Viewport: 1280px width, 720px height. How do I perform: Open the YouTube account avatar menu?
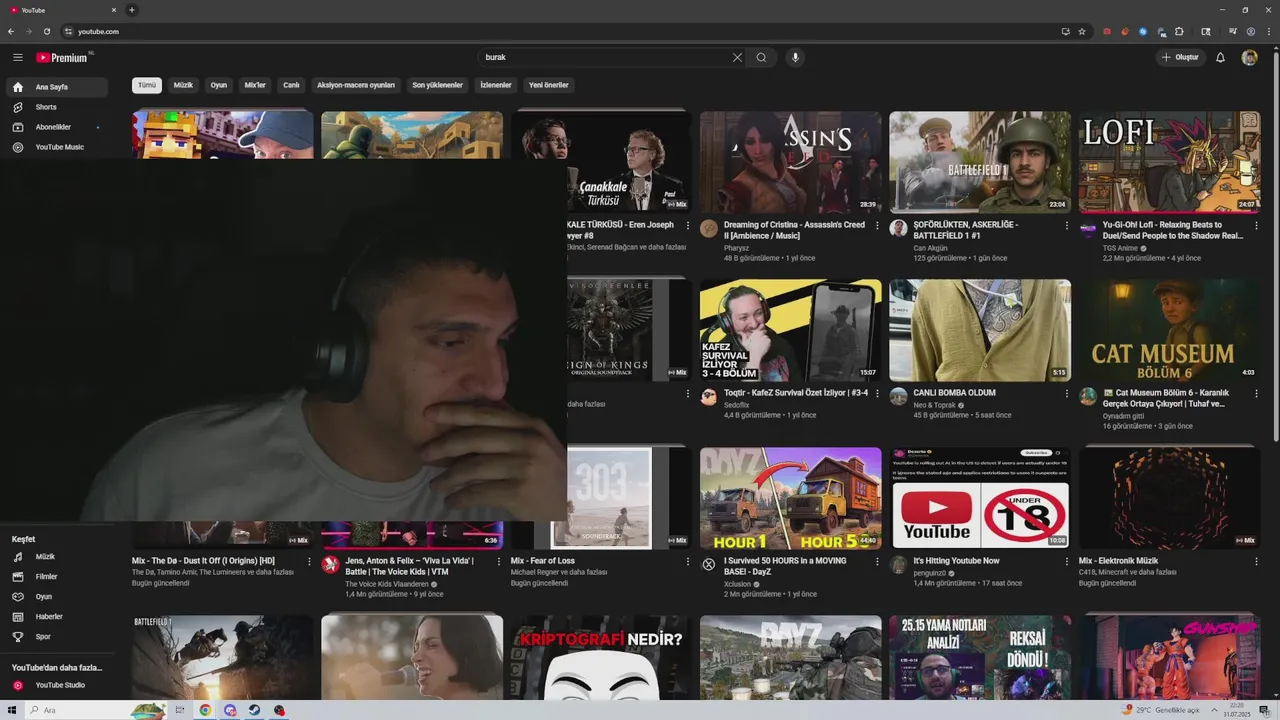(x=1249, y=57)
